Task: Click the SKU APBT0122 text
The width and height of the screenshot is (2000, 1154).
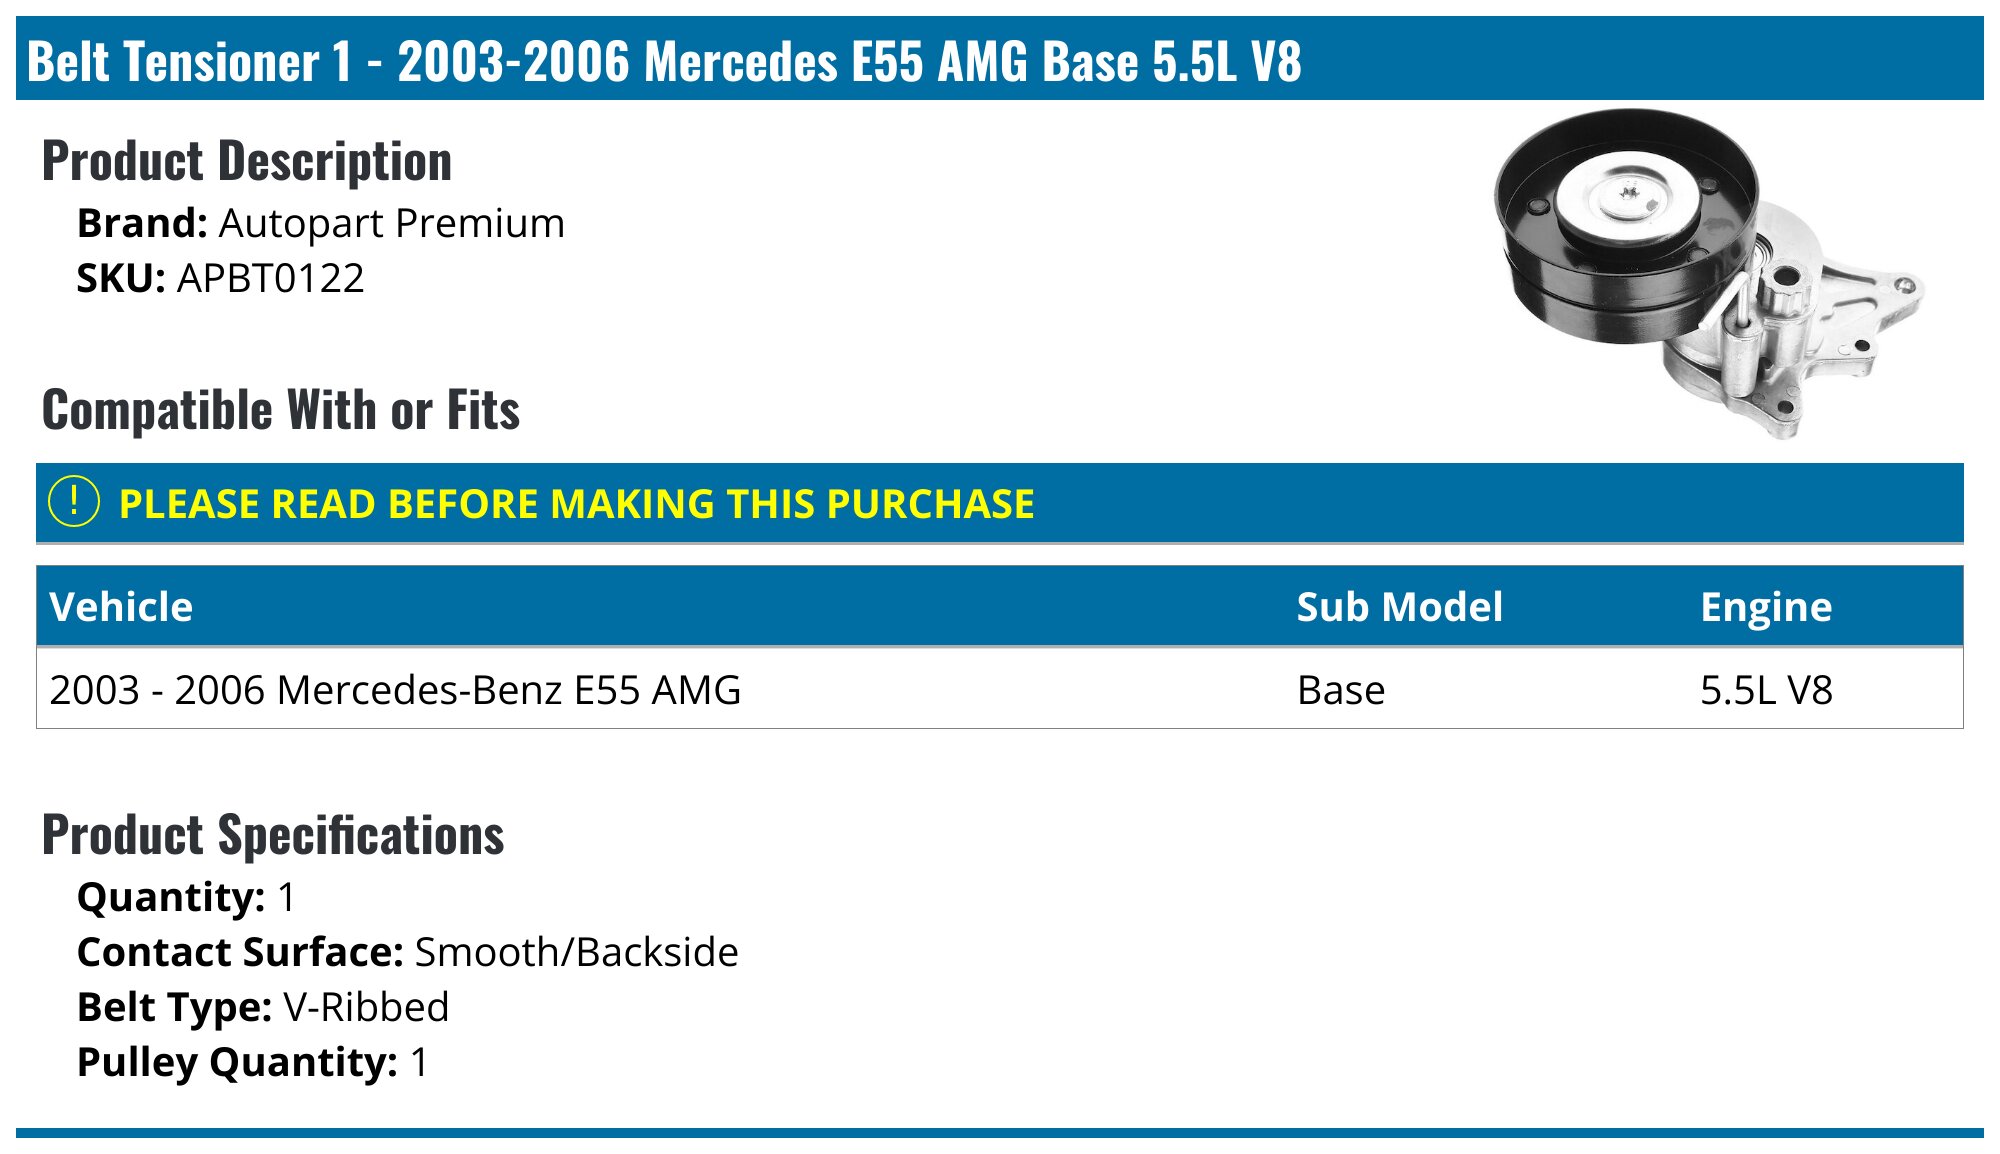Action: [x=221, y=278]
